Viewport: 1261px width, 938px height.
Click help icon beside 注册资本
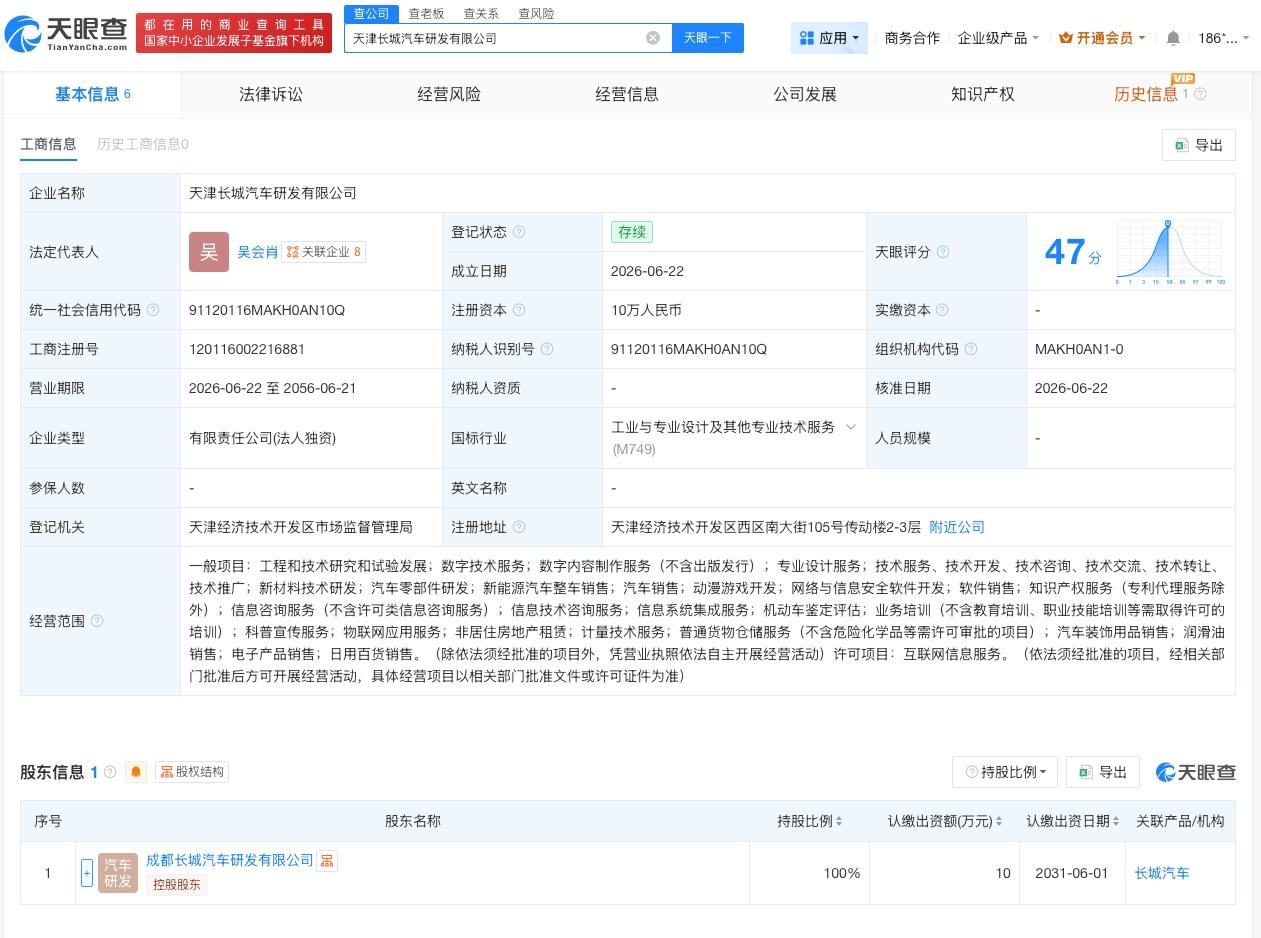tap(519, 310)
